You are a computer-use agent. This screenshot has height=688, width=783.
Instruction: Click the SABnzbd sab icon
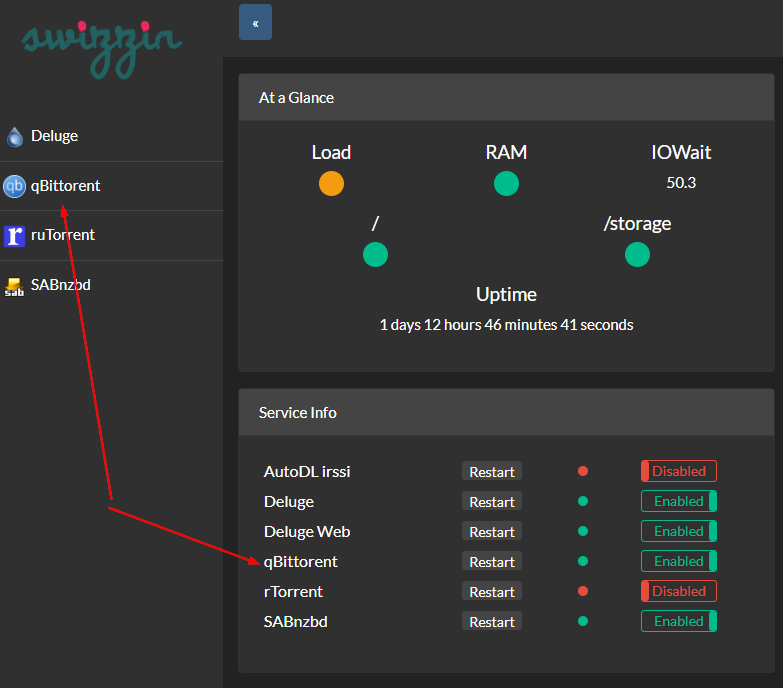(14, 286)
